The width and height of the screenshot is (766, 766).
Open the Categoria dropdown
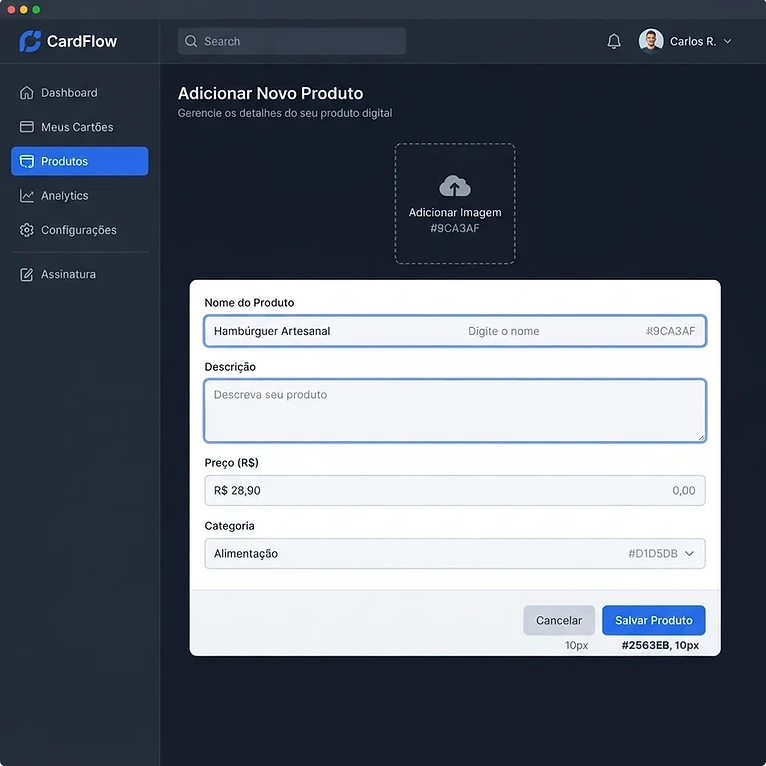coord(455,553)
